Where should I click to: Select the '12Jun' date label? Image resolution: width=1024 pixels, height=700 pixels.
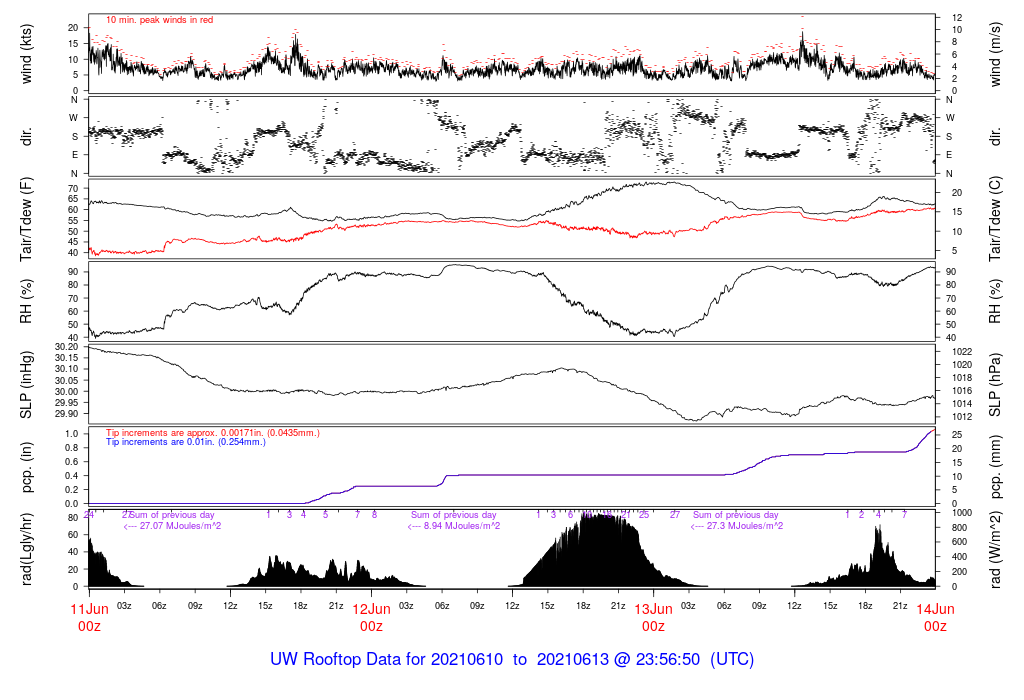(x=372, y=609)
